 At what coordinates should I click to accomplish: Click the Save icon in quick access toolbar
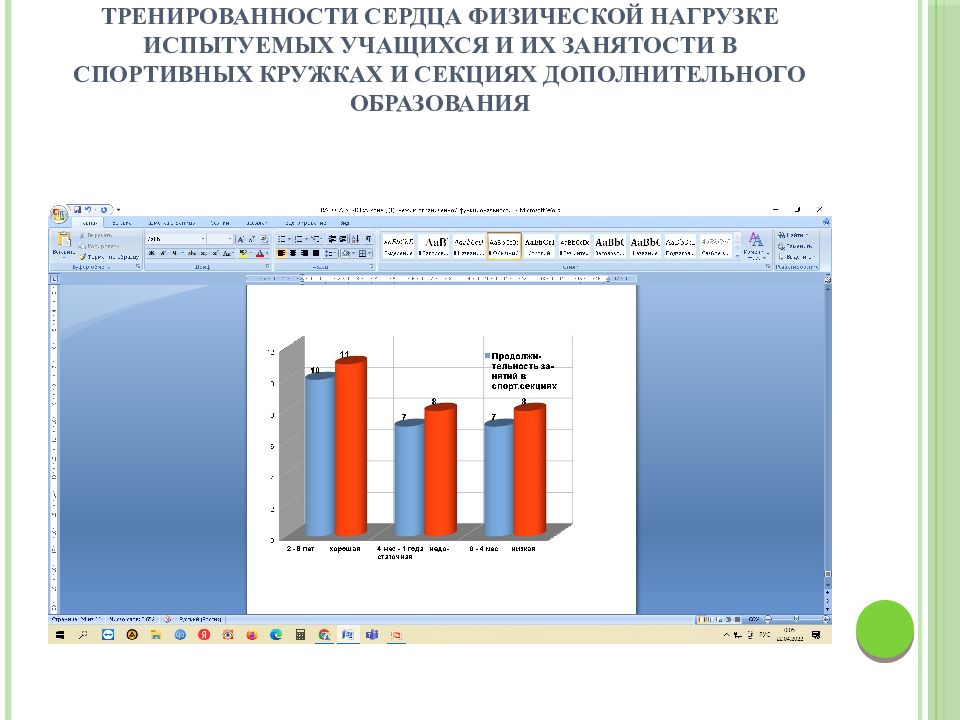[76, 209]
